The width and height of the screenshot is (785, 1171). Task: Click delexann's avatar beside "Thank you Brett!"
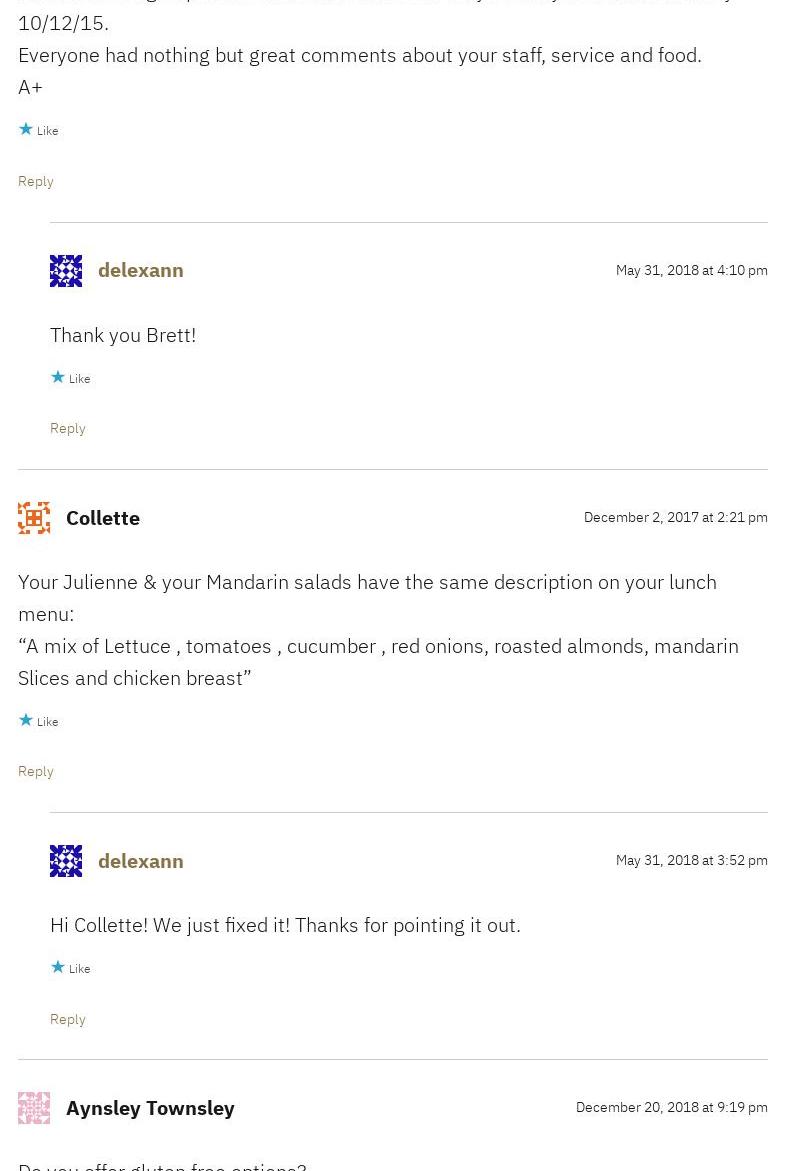[66, 271]
